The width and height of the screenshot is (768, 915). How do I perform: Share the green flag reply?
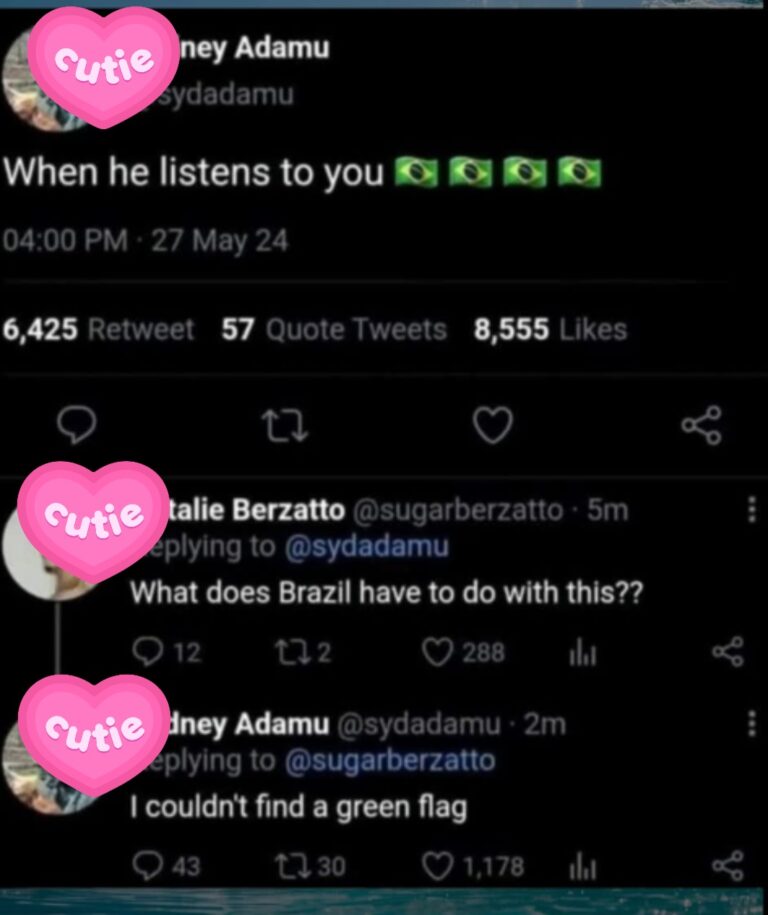click(727, 865)
